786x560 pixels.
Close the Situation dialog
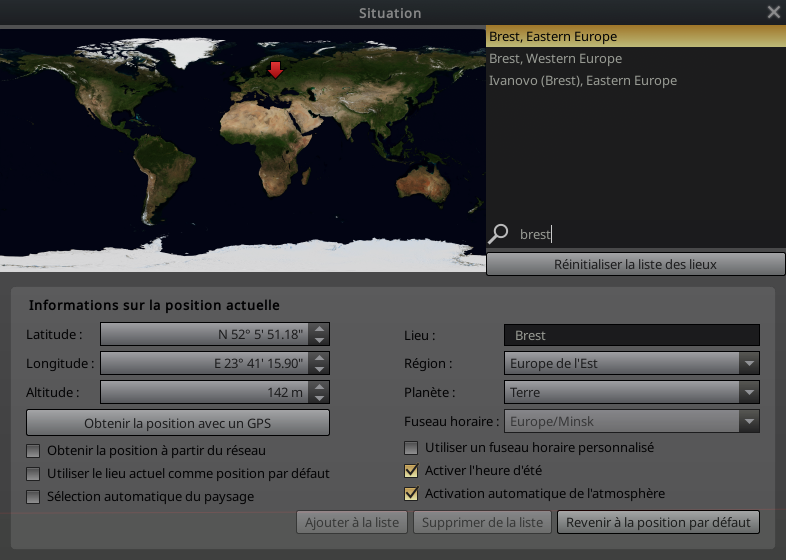[x=773, y=12]
